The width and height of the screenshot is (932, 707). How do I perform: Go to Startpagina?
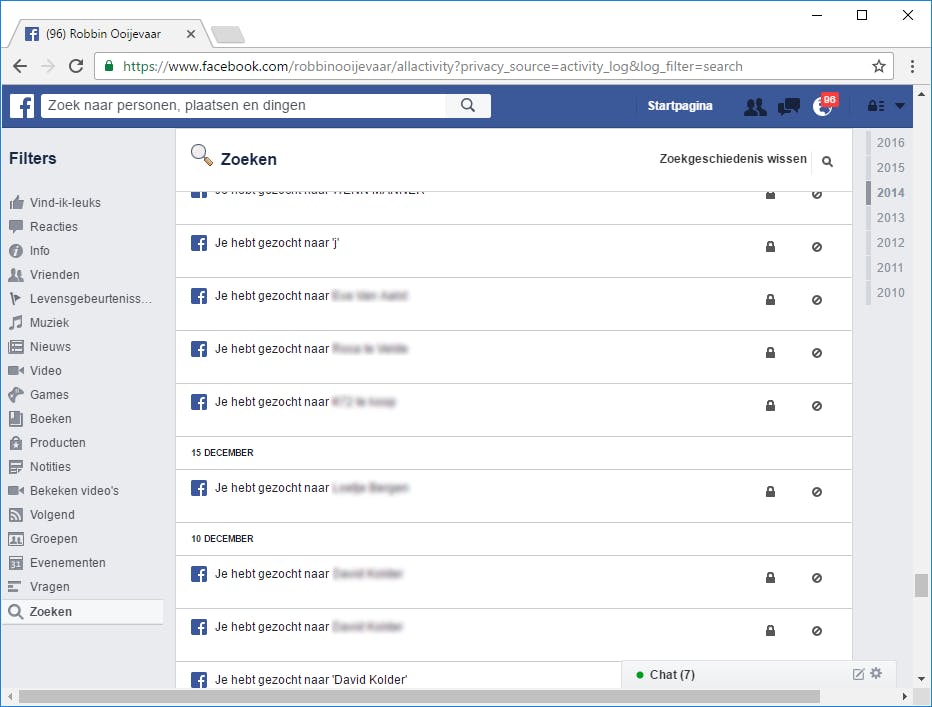pyautogui.click(x=679, y=106)
